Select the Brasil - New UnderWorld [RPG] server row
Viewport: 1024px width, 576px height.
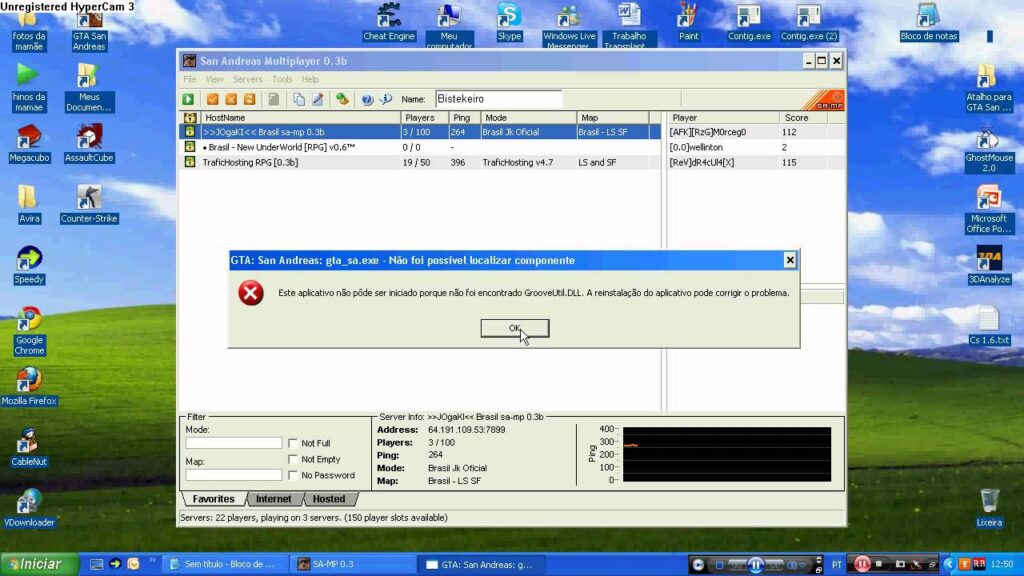421,147
